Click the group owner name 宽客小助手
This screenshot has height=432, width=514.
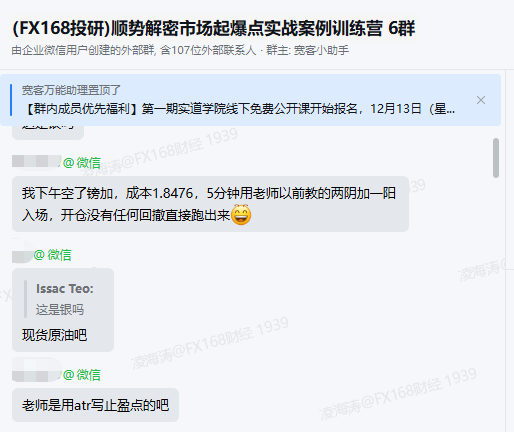click(321, 50)
